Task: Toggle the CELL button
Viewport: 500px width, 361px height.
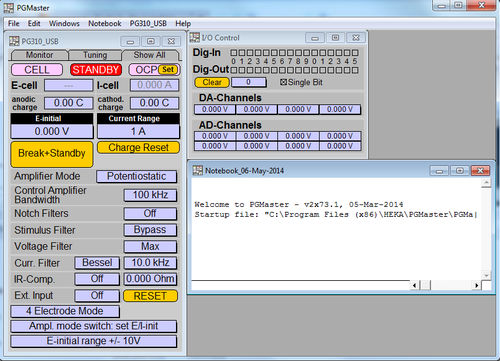Action: [37, 70]
